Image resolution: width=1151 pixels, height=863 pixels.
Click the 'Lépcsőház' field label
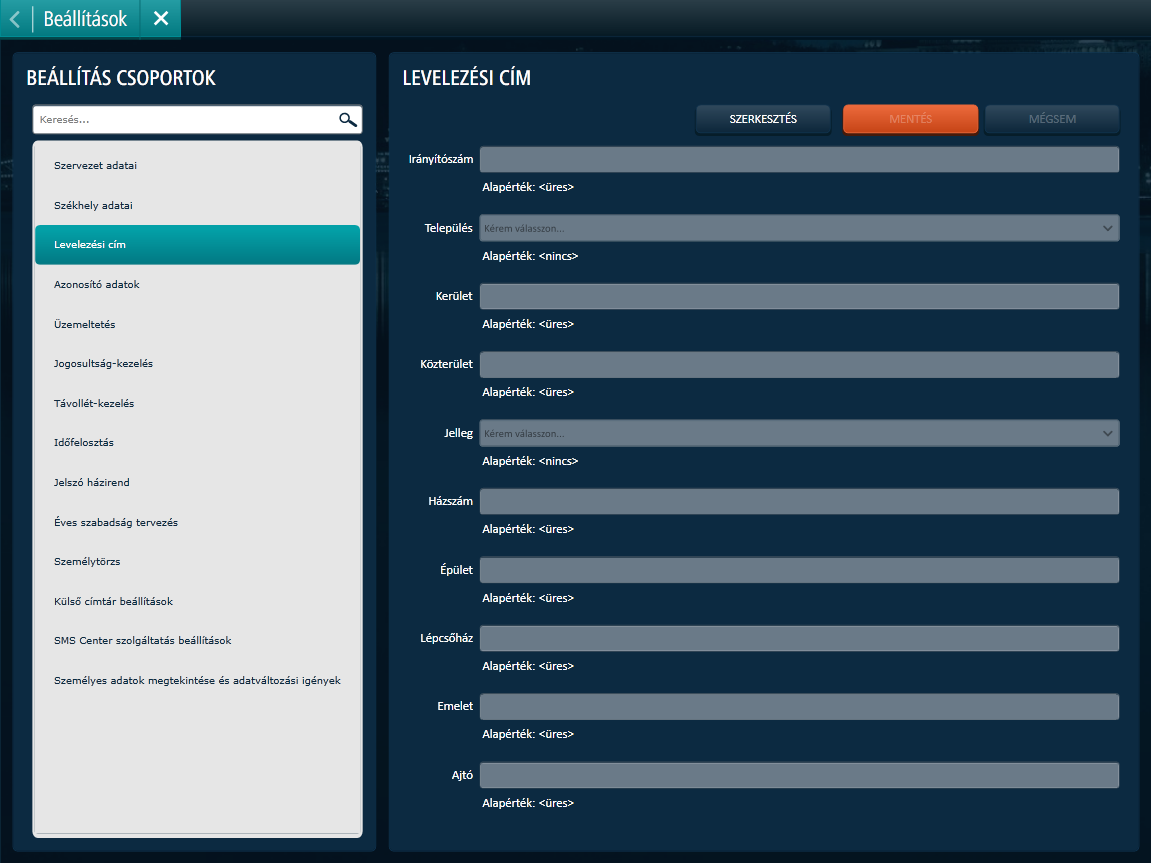446,638
